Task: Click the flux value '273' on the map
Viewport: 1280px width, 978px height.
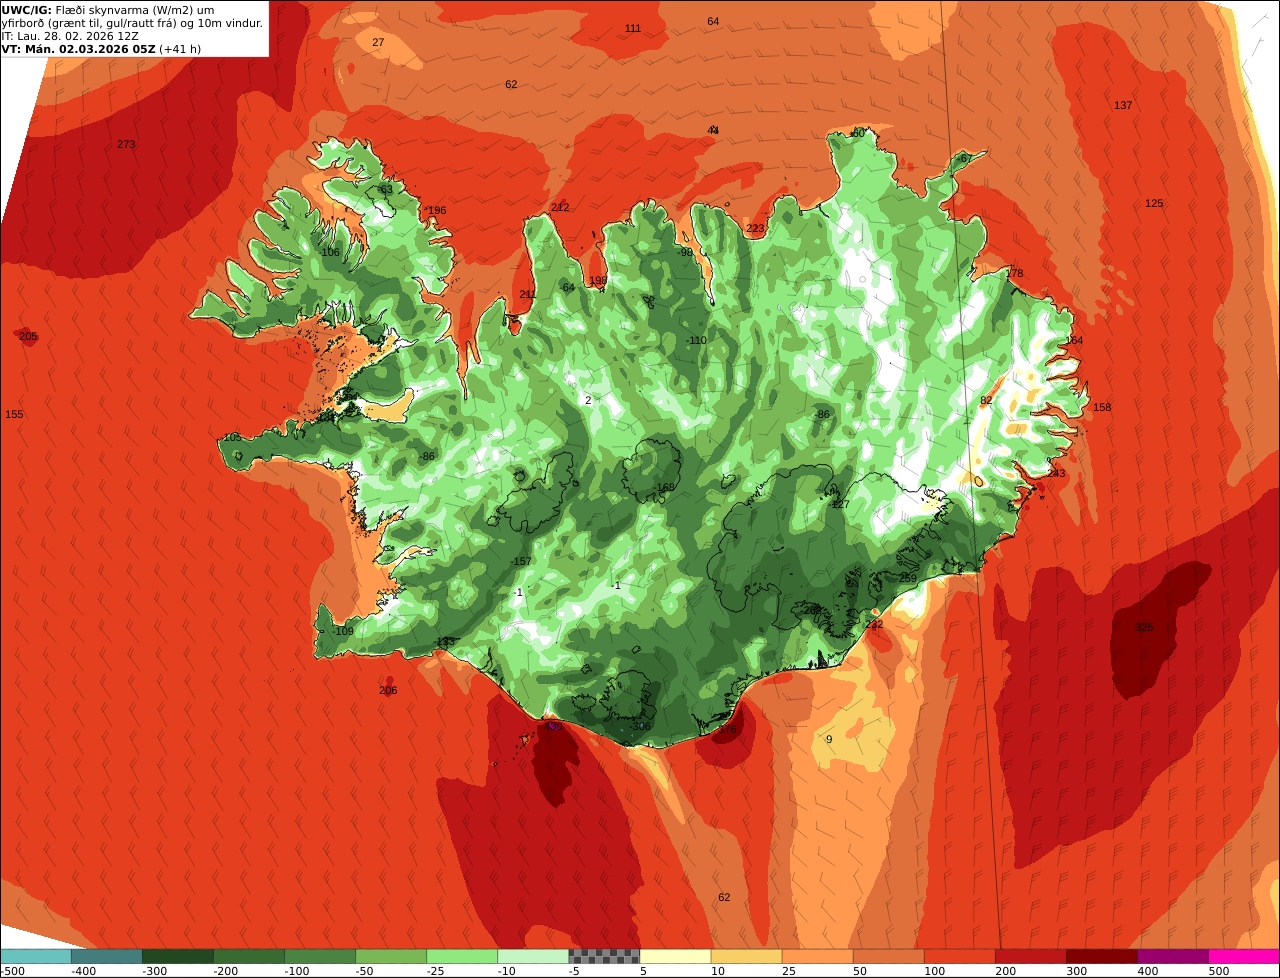Action: click(126, 144)
